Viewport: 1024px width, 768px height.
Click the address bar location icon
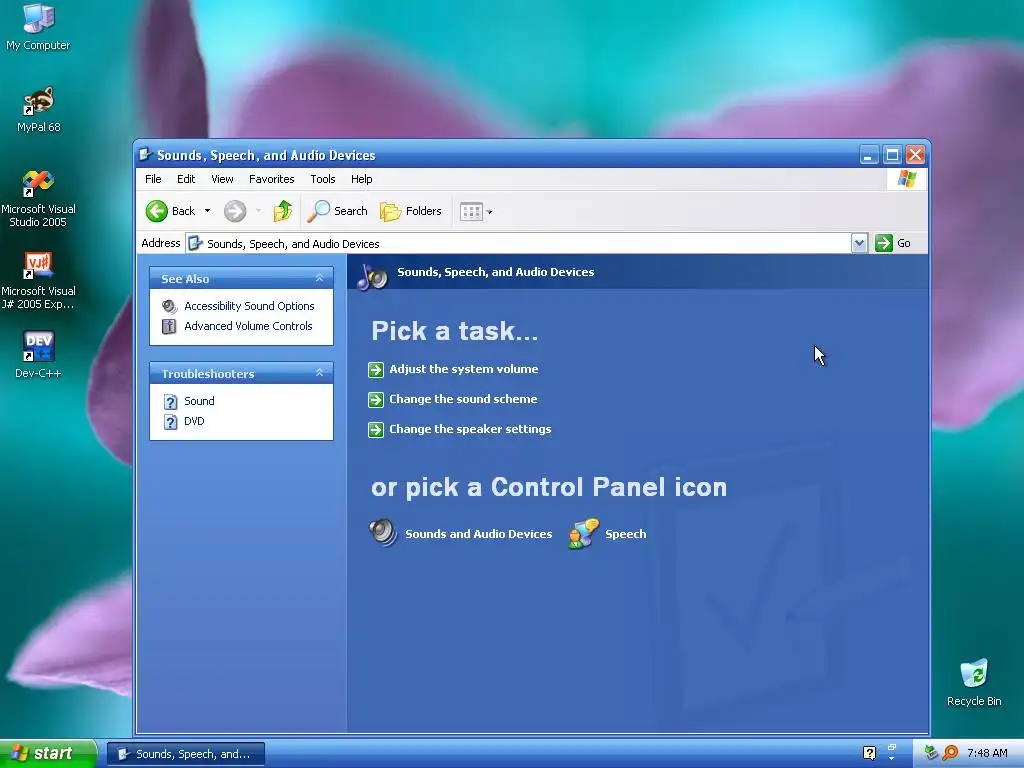pos(195,244)
